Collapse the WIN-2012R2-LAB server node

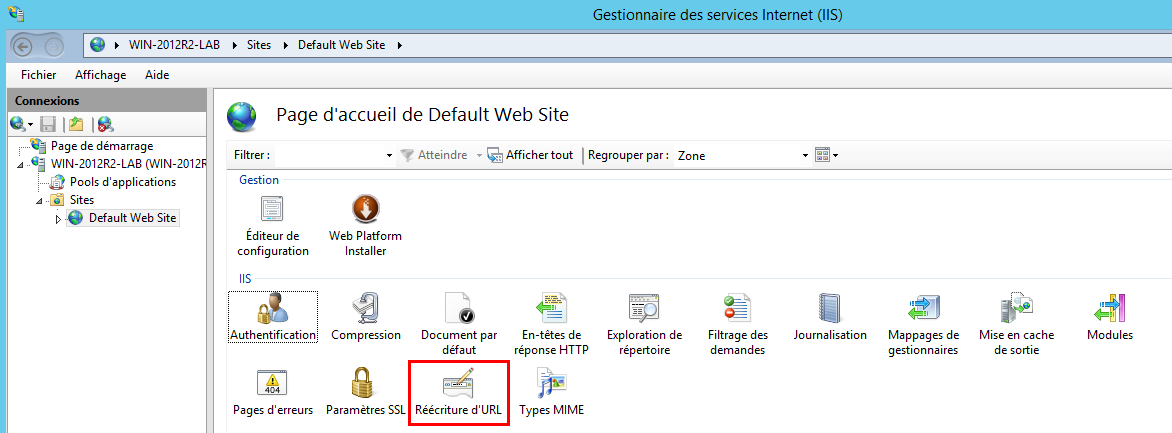click(20, 165)
